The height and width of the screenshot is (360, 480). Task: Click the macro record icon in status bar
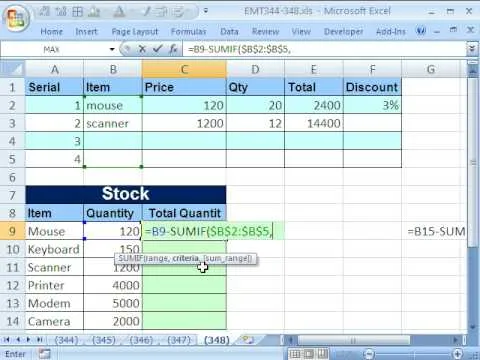[44, 354]
